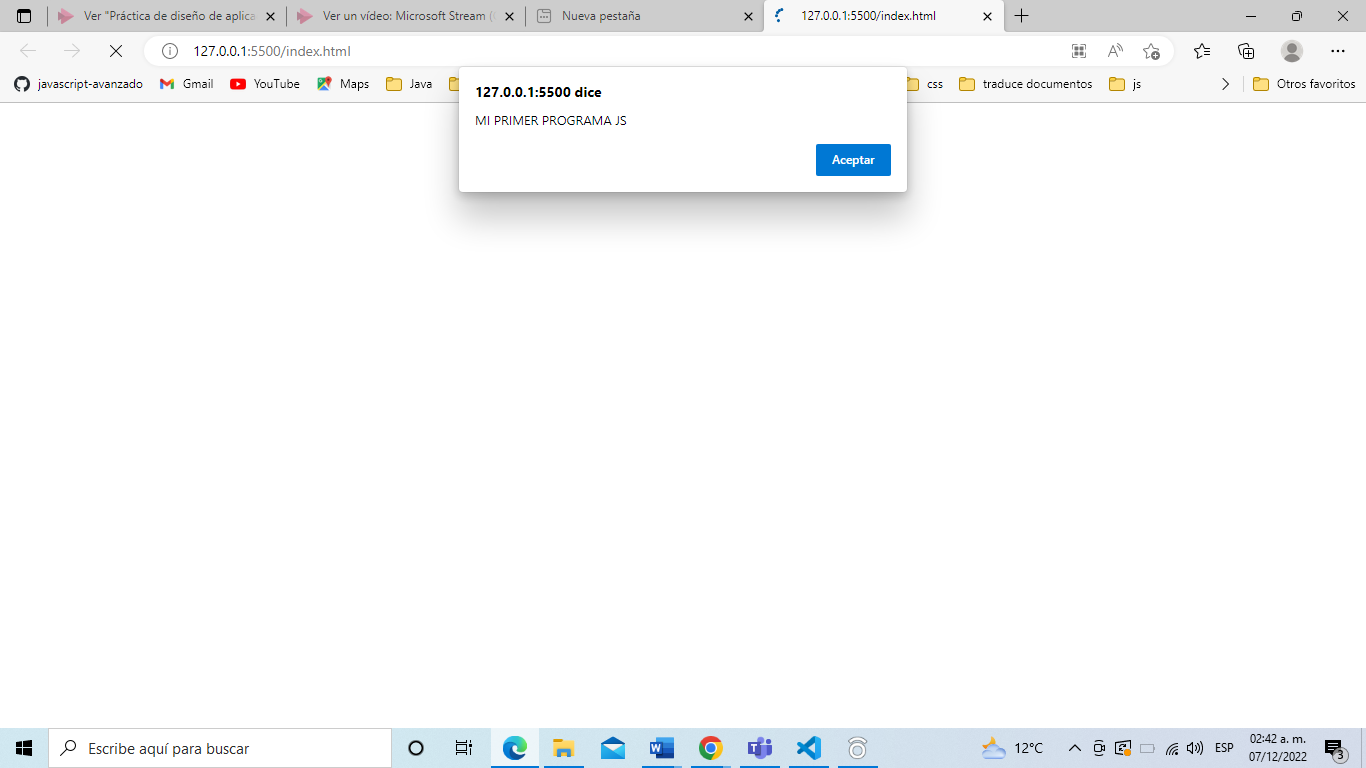Open the notification center icon
The height and width of the screenshot is (768, 1366).
[1335, 748]
